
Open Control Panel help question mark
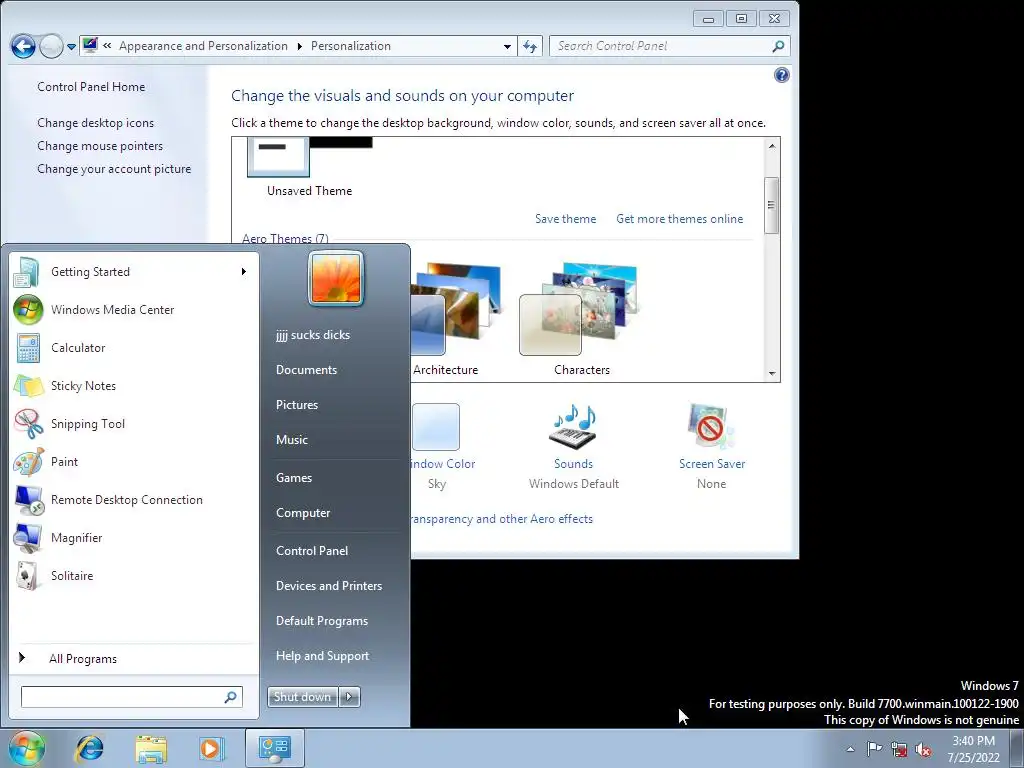tap(782, 75)
